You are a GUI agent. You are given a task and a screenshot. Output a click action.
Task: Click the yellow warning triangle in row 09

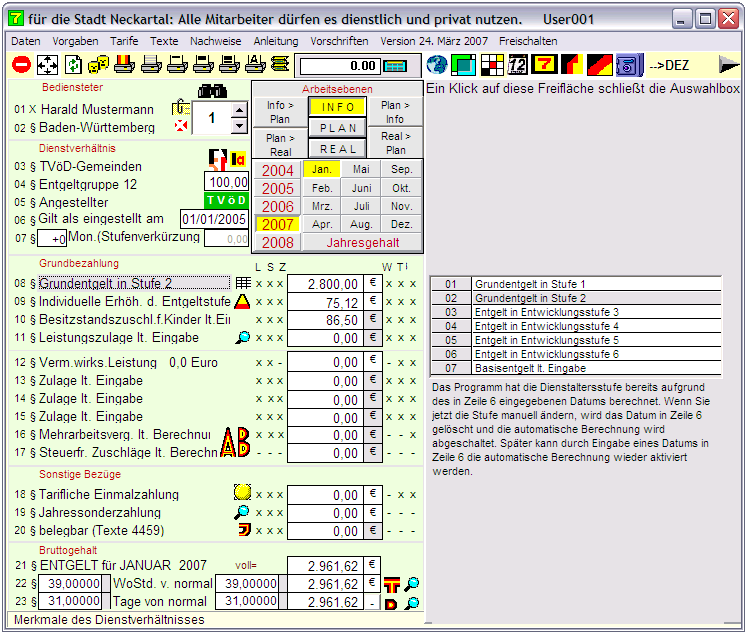(242, 301)
